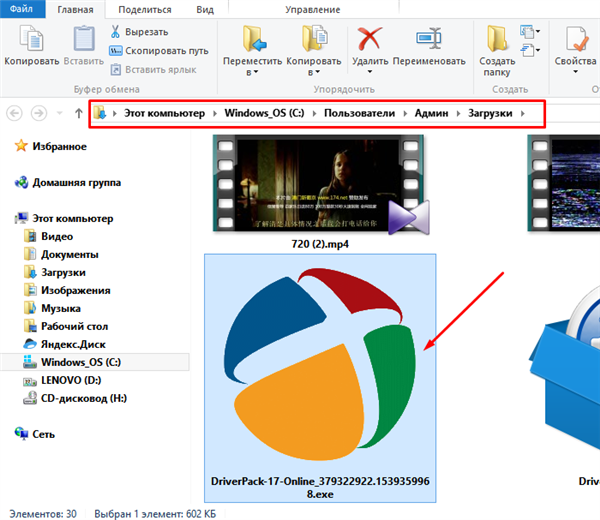The height and width of the screenshot is (520, 600).
Task: Open the Управление ribbon tab
Action: point(313,10)
